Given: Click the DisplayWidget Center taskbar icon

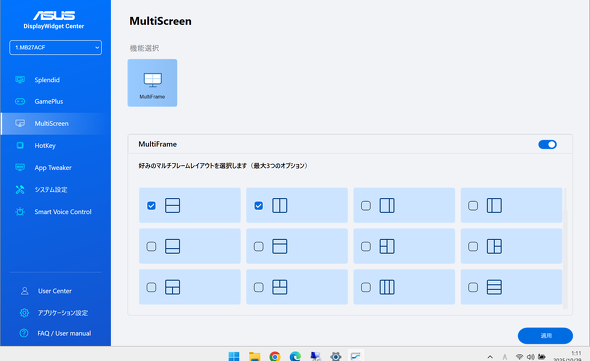Looking at the screenshot, I should pyautogui.click(x=356, y=356).
